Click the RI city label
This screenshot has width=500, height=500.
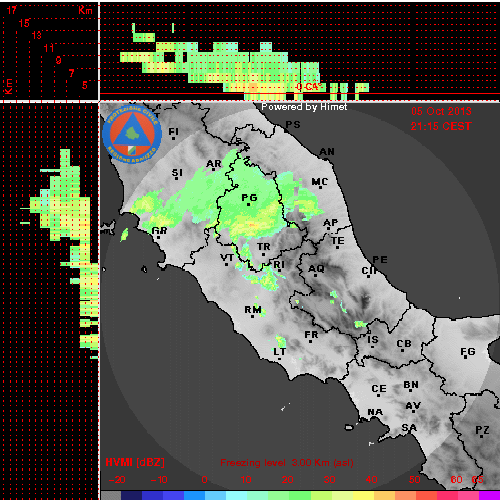[279, 265]
